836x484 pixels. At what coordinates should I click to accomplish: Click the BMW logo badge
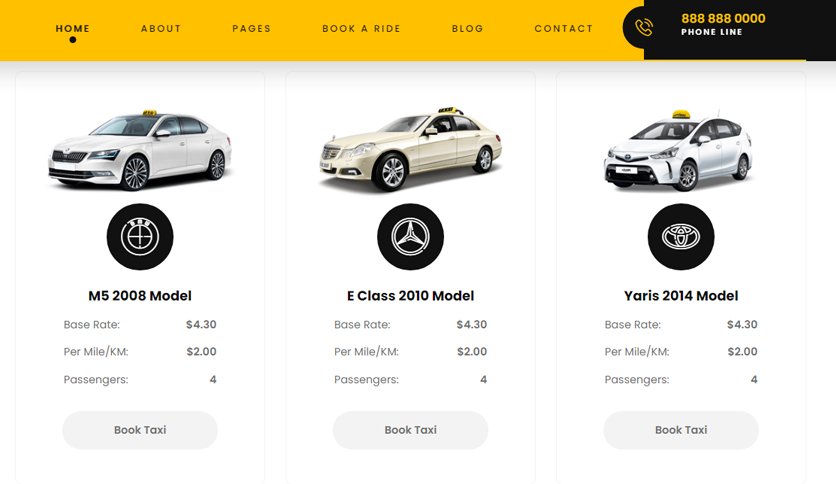(x=140, y=237)
